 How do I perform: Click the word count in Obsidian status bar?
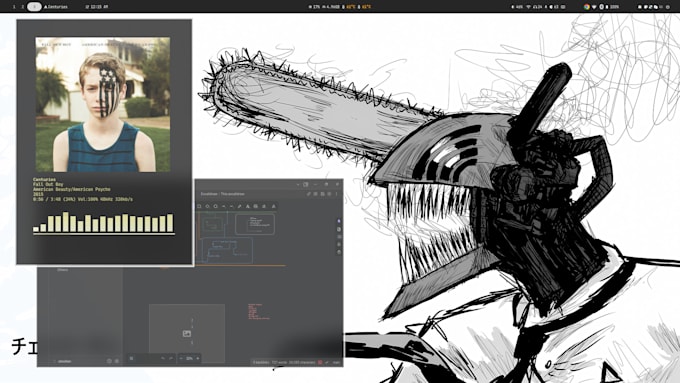point(279,362)
